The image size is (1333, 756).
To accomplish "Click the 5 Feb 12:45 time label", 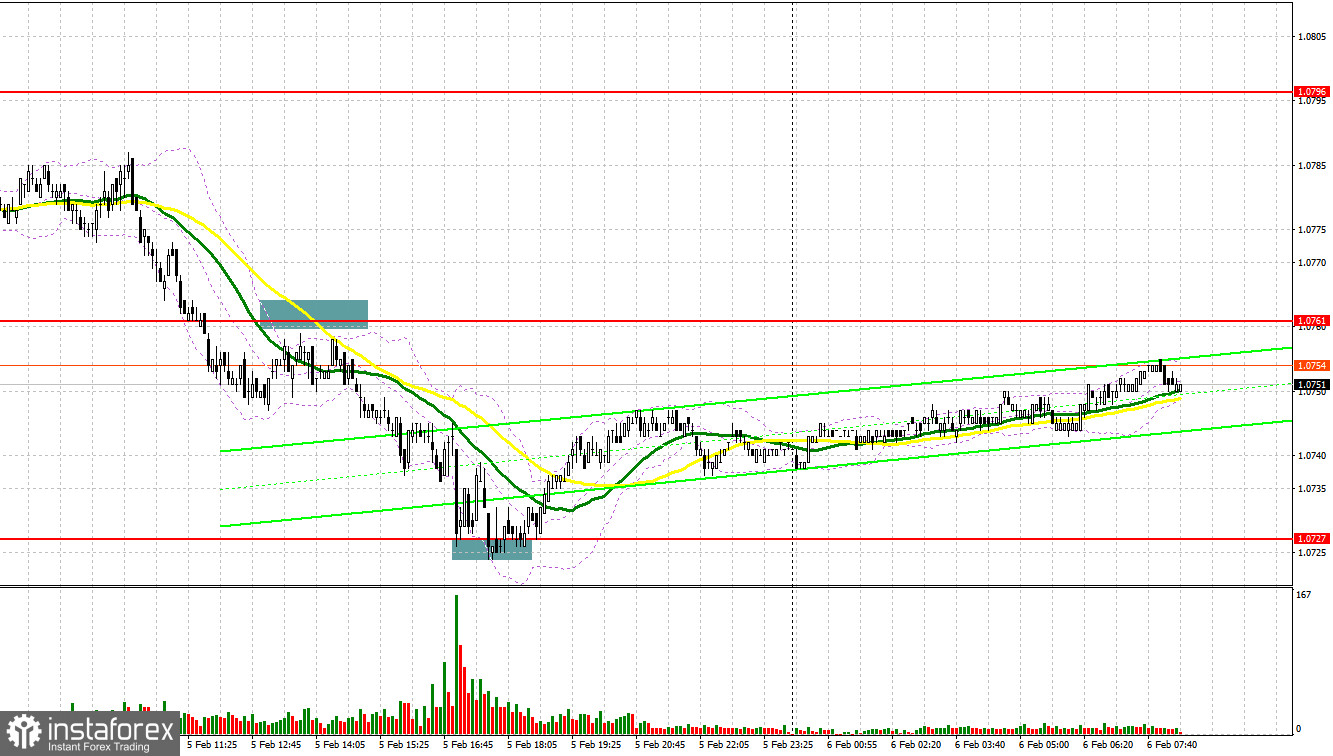I will click(276, 745).
